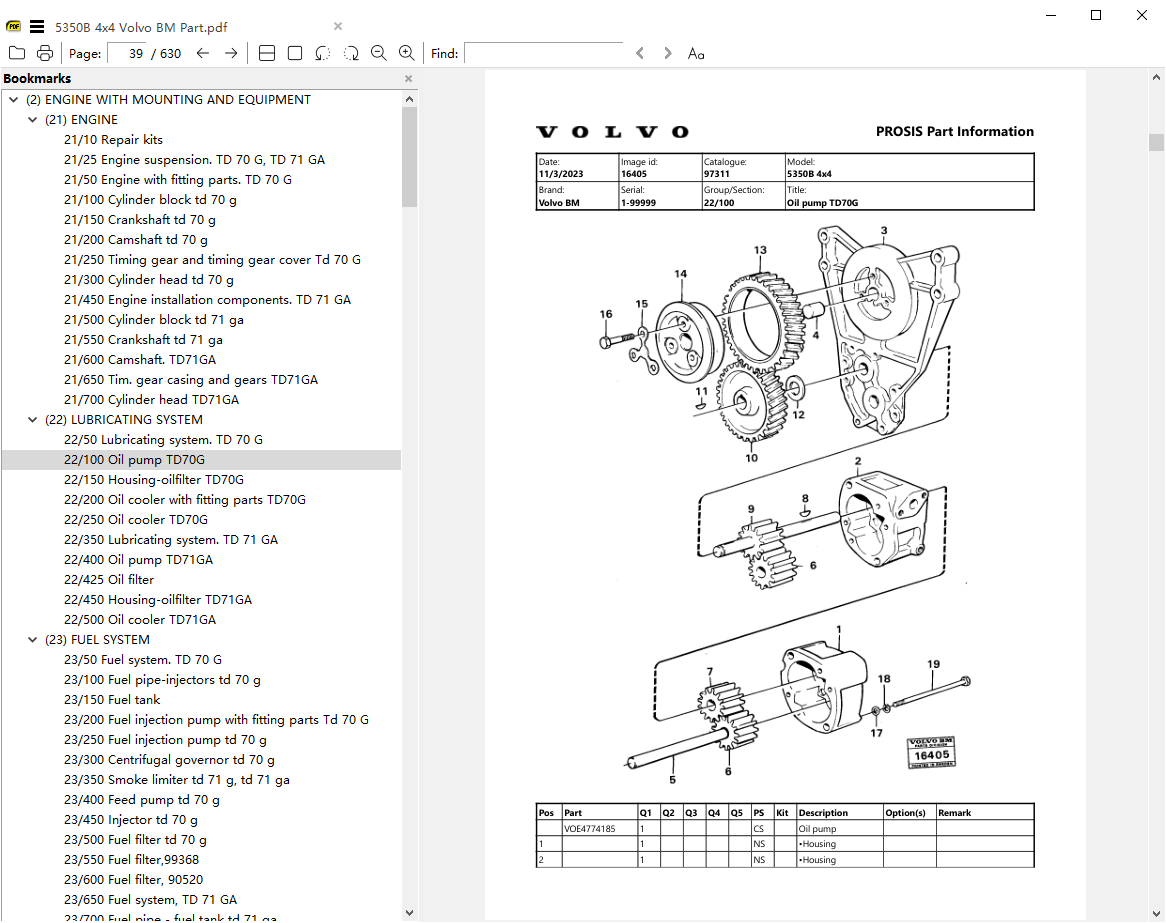Viewport: 1166px width, 923px height.
Task: Open bookmark 22/50 Lubricating system. TD 70 G
Action: 164,440
